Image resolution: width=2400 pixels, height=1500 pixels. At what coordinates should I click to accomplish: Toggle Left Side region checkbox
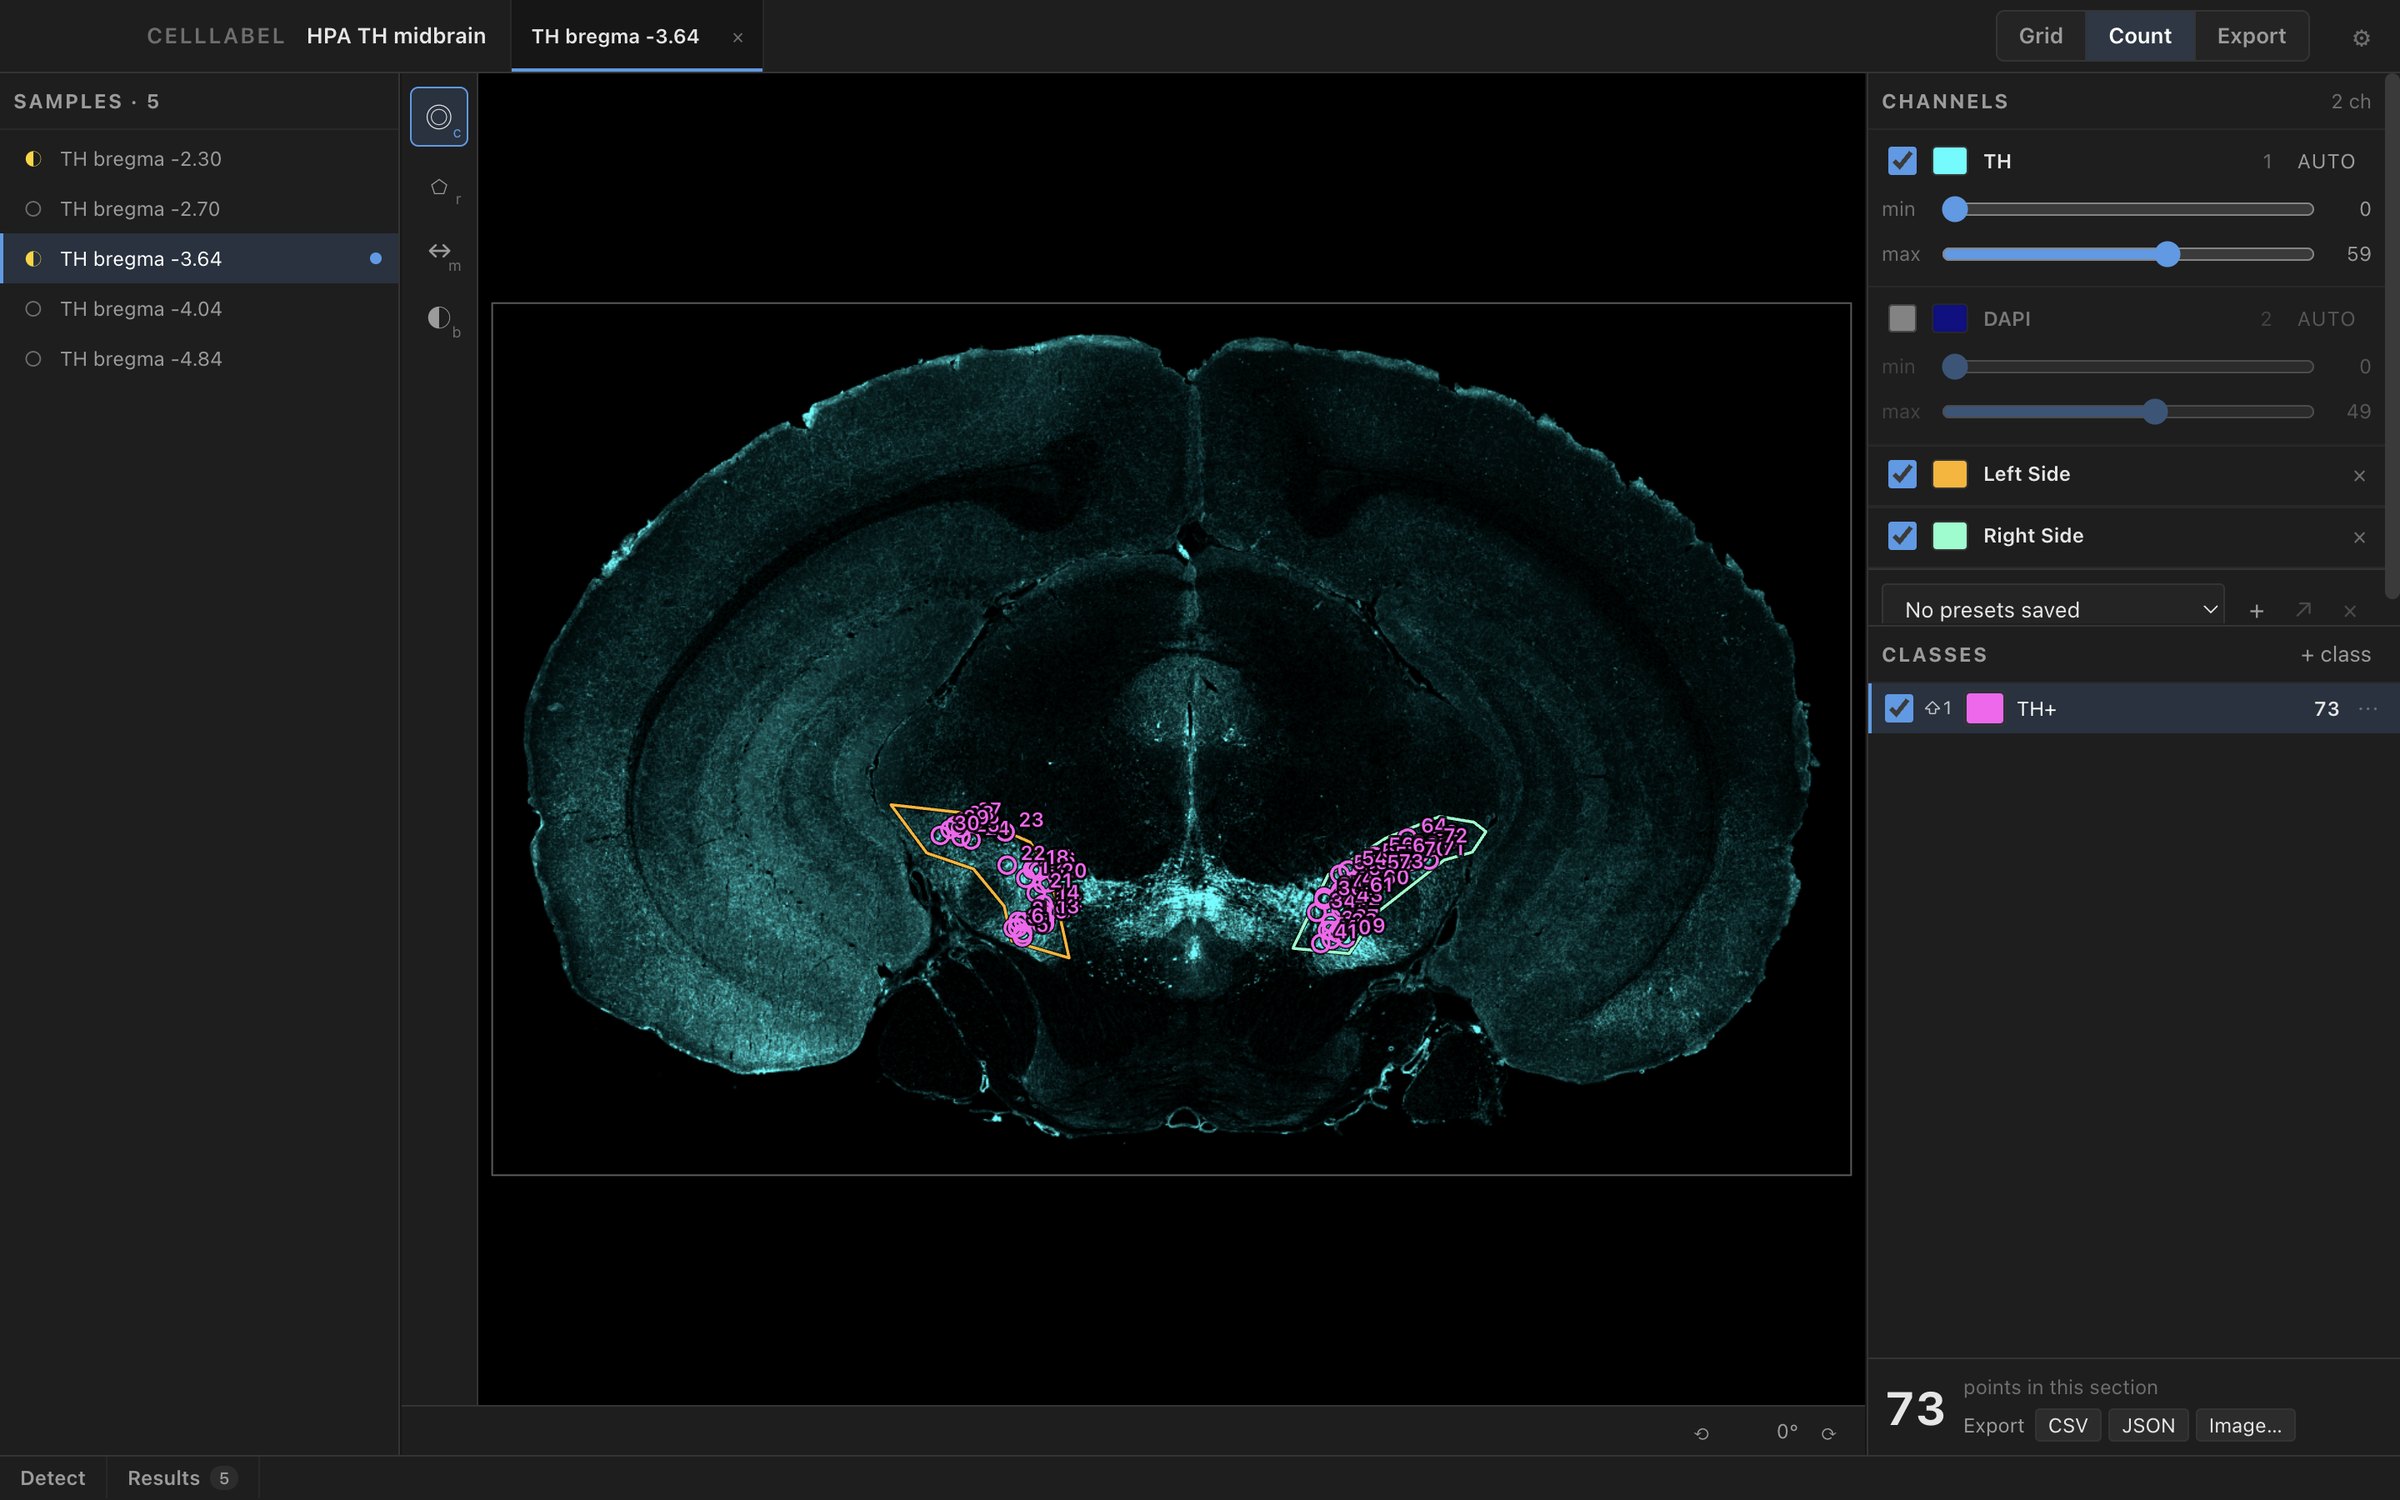tap(1902, 474)
